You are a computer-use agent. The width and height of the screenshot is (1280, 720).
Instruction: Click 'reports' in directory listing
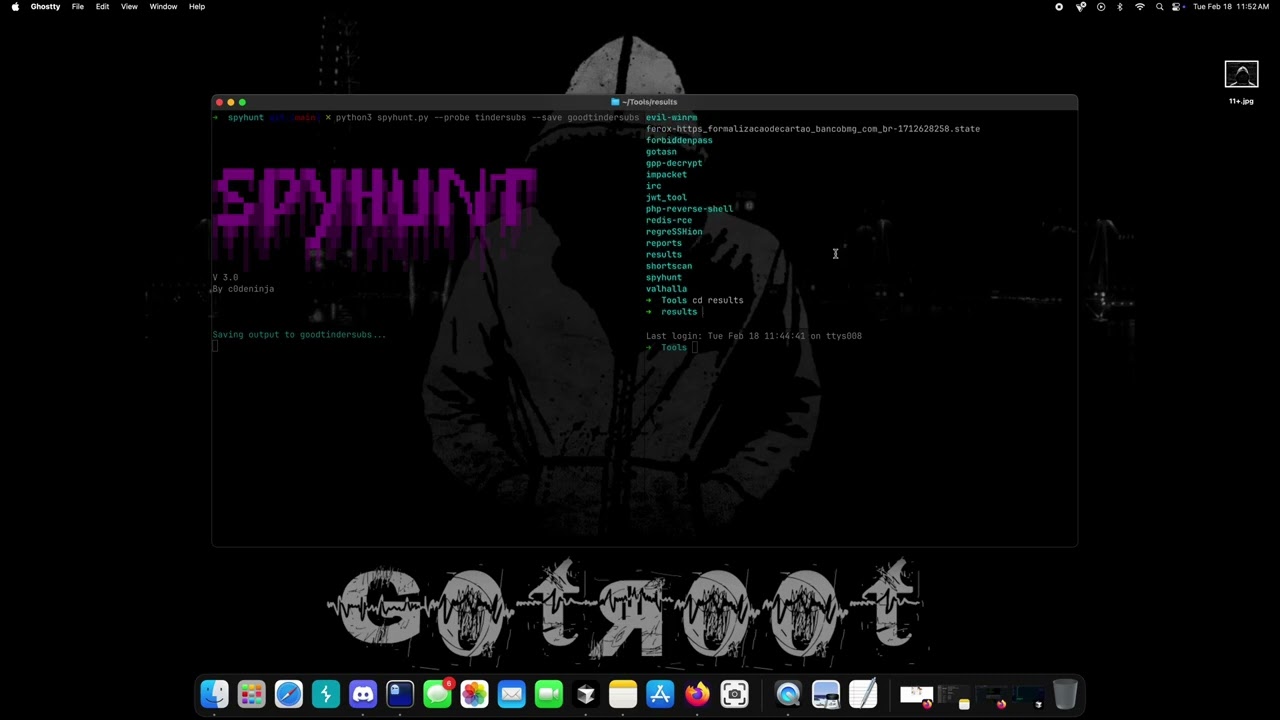(664, 243)
